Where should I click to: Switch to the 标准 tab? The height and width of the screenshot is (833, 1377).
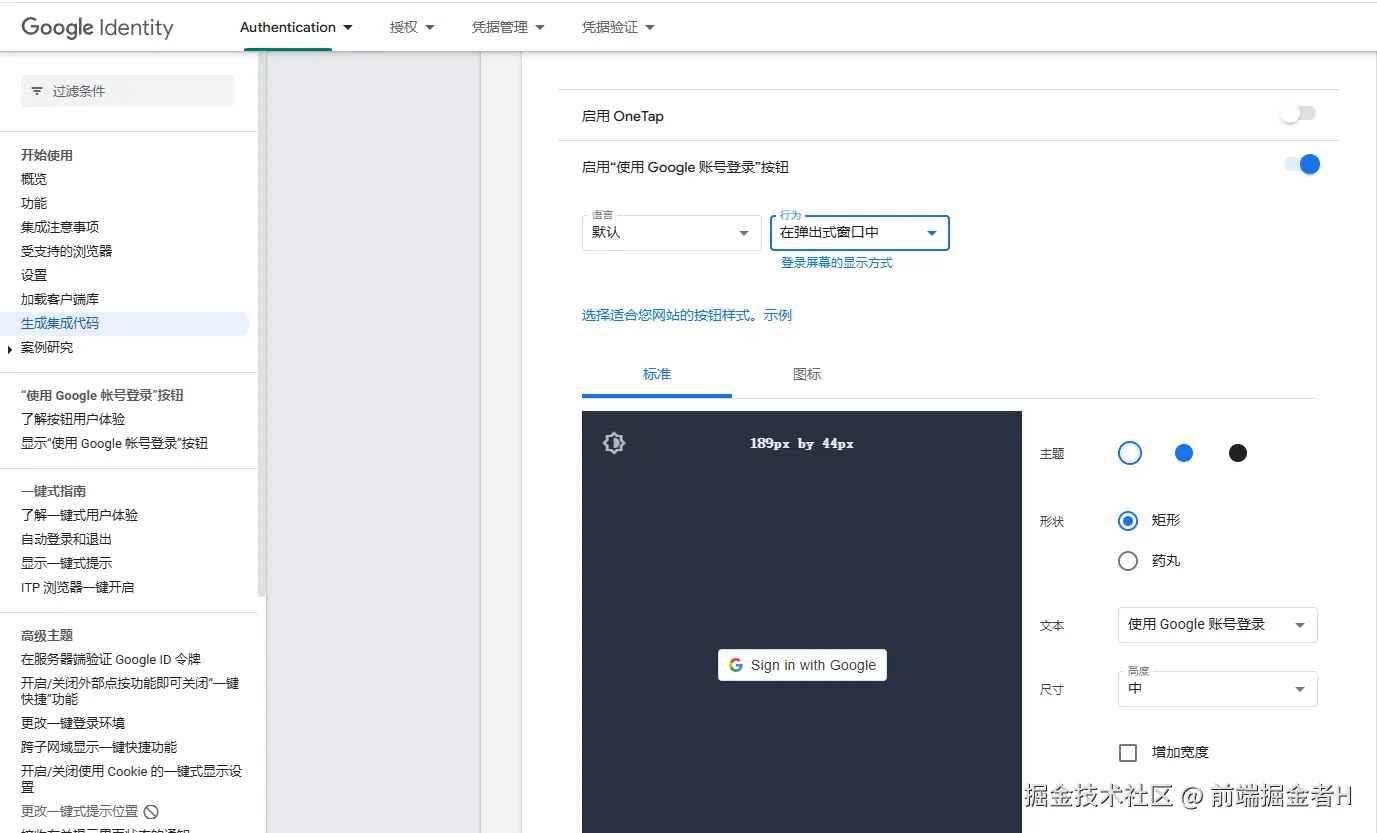pyautogui.click(x=657, y=374)
